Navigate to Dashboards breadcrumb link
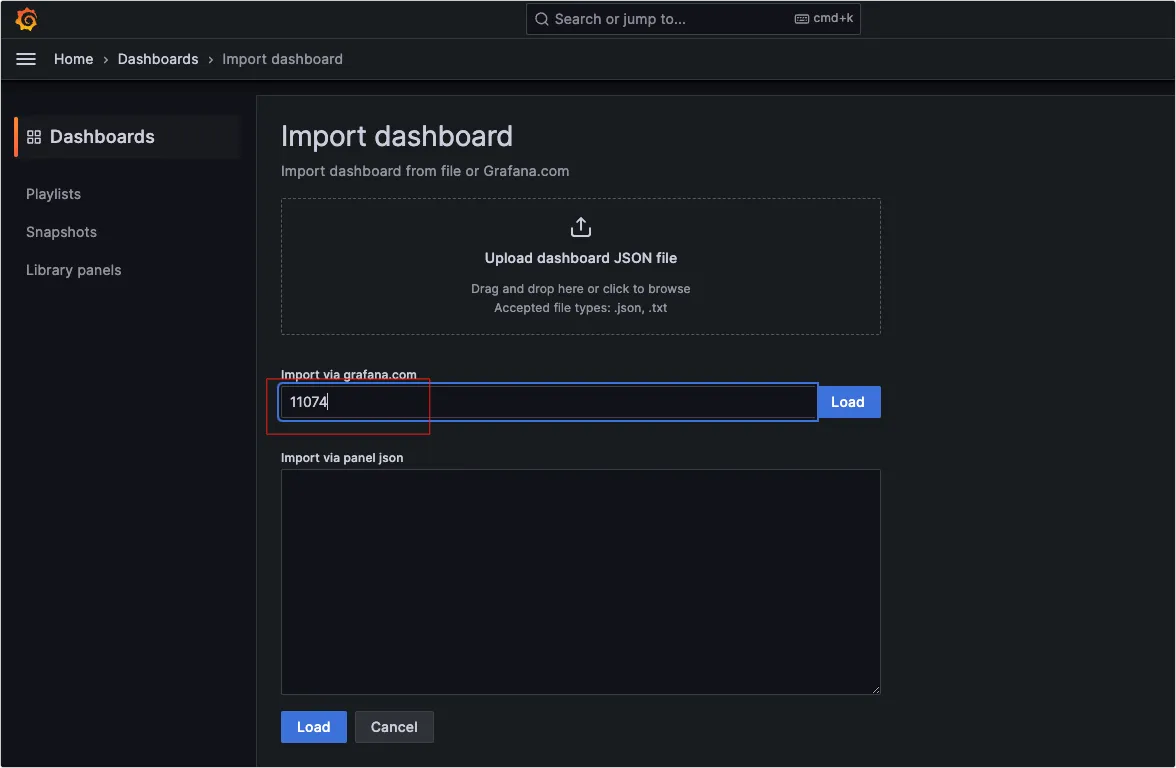The height and width of the screenshot is (768, 1176). [x=158, y=59]
